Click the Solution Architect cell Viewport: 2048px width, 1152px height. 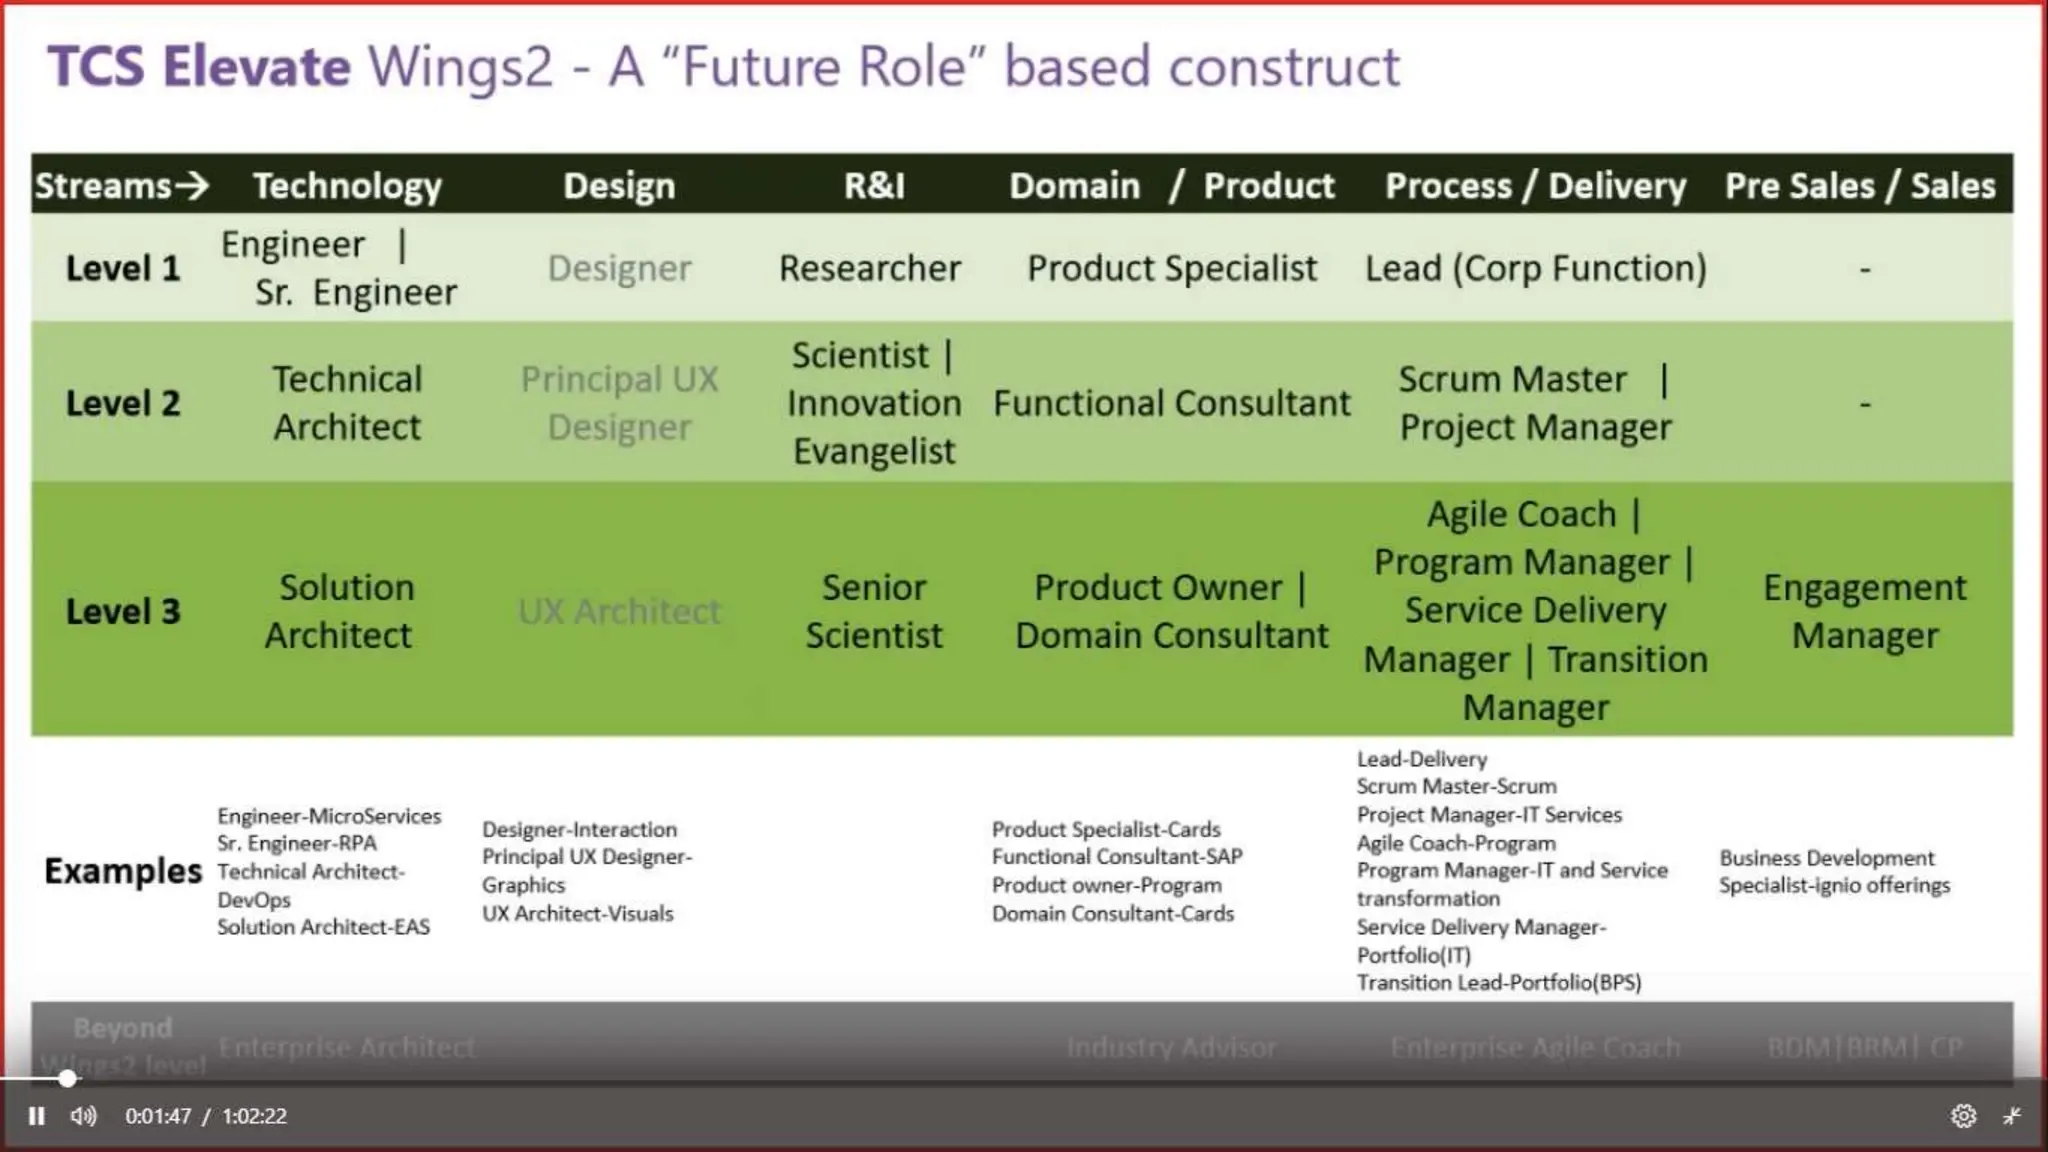coord(341,611)
